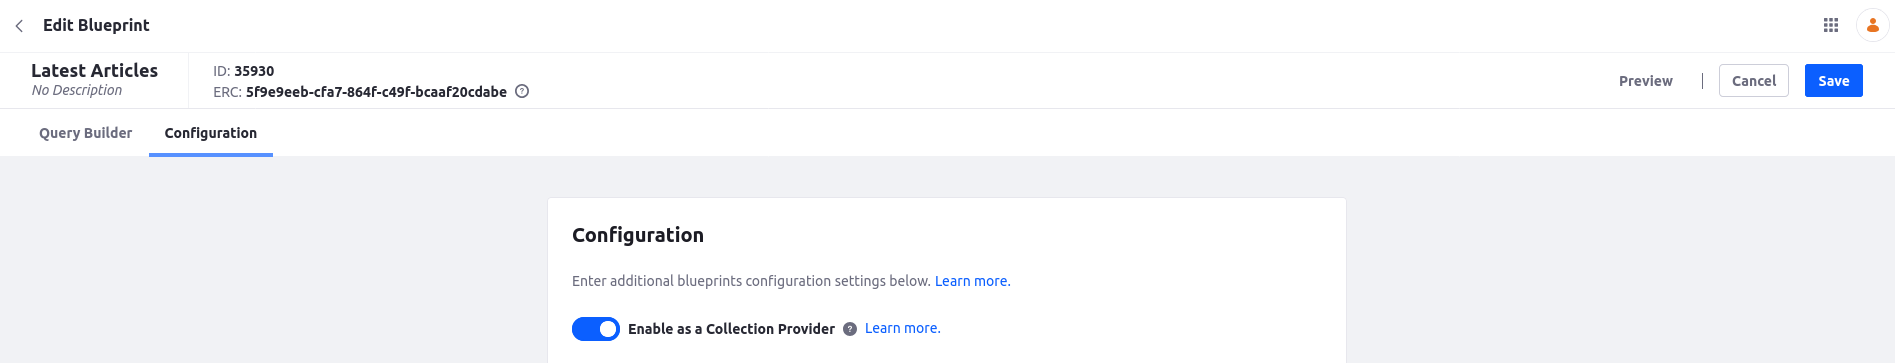Click the Configuration section heading
This screenshot has width=1895, height=363.
tap(638, 235)
